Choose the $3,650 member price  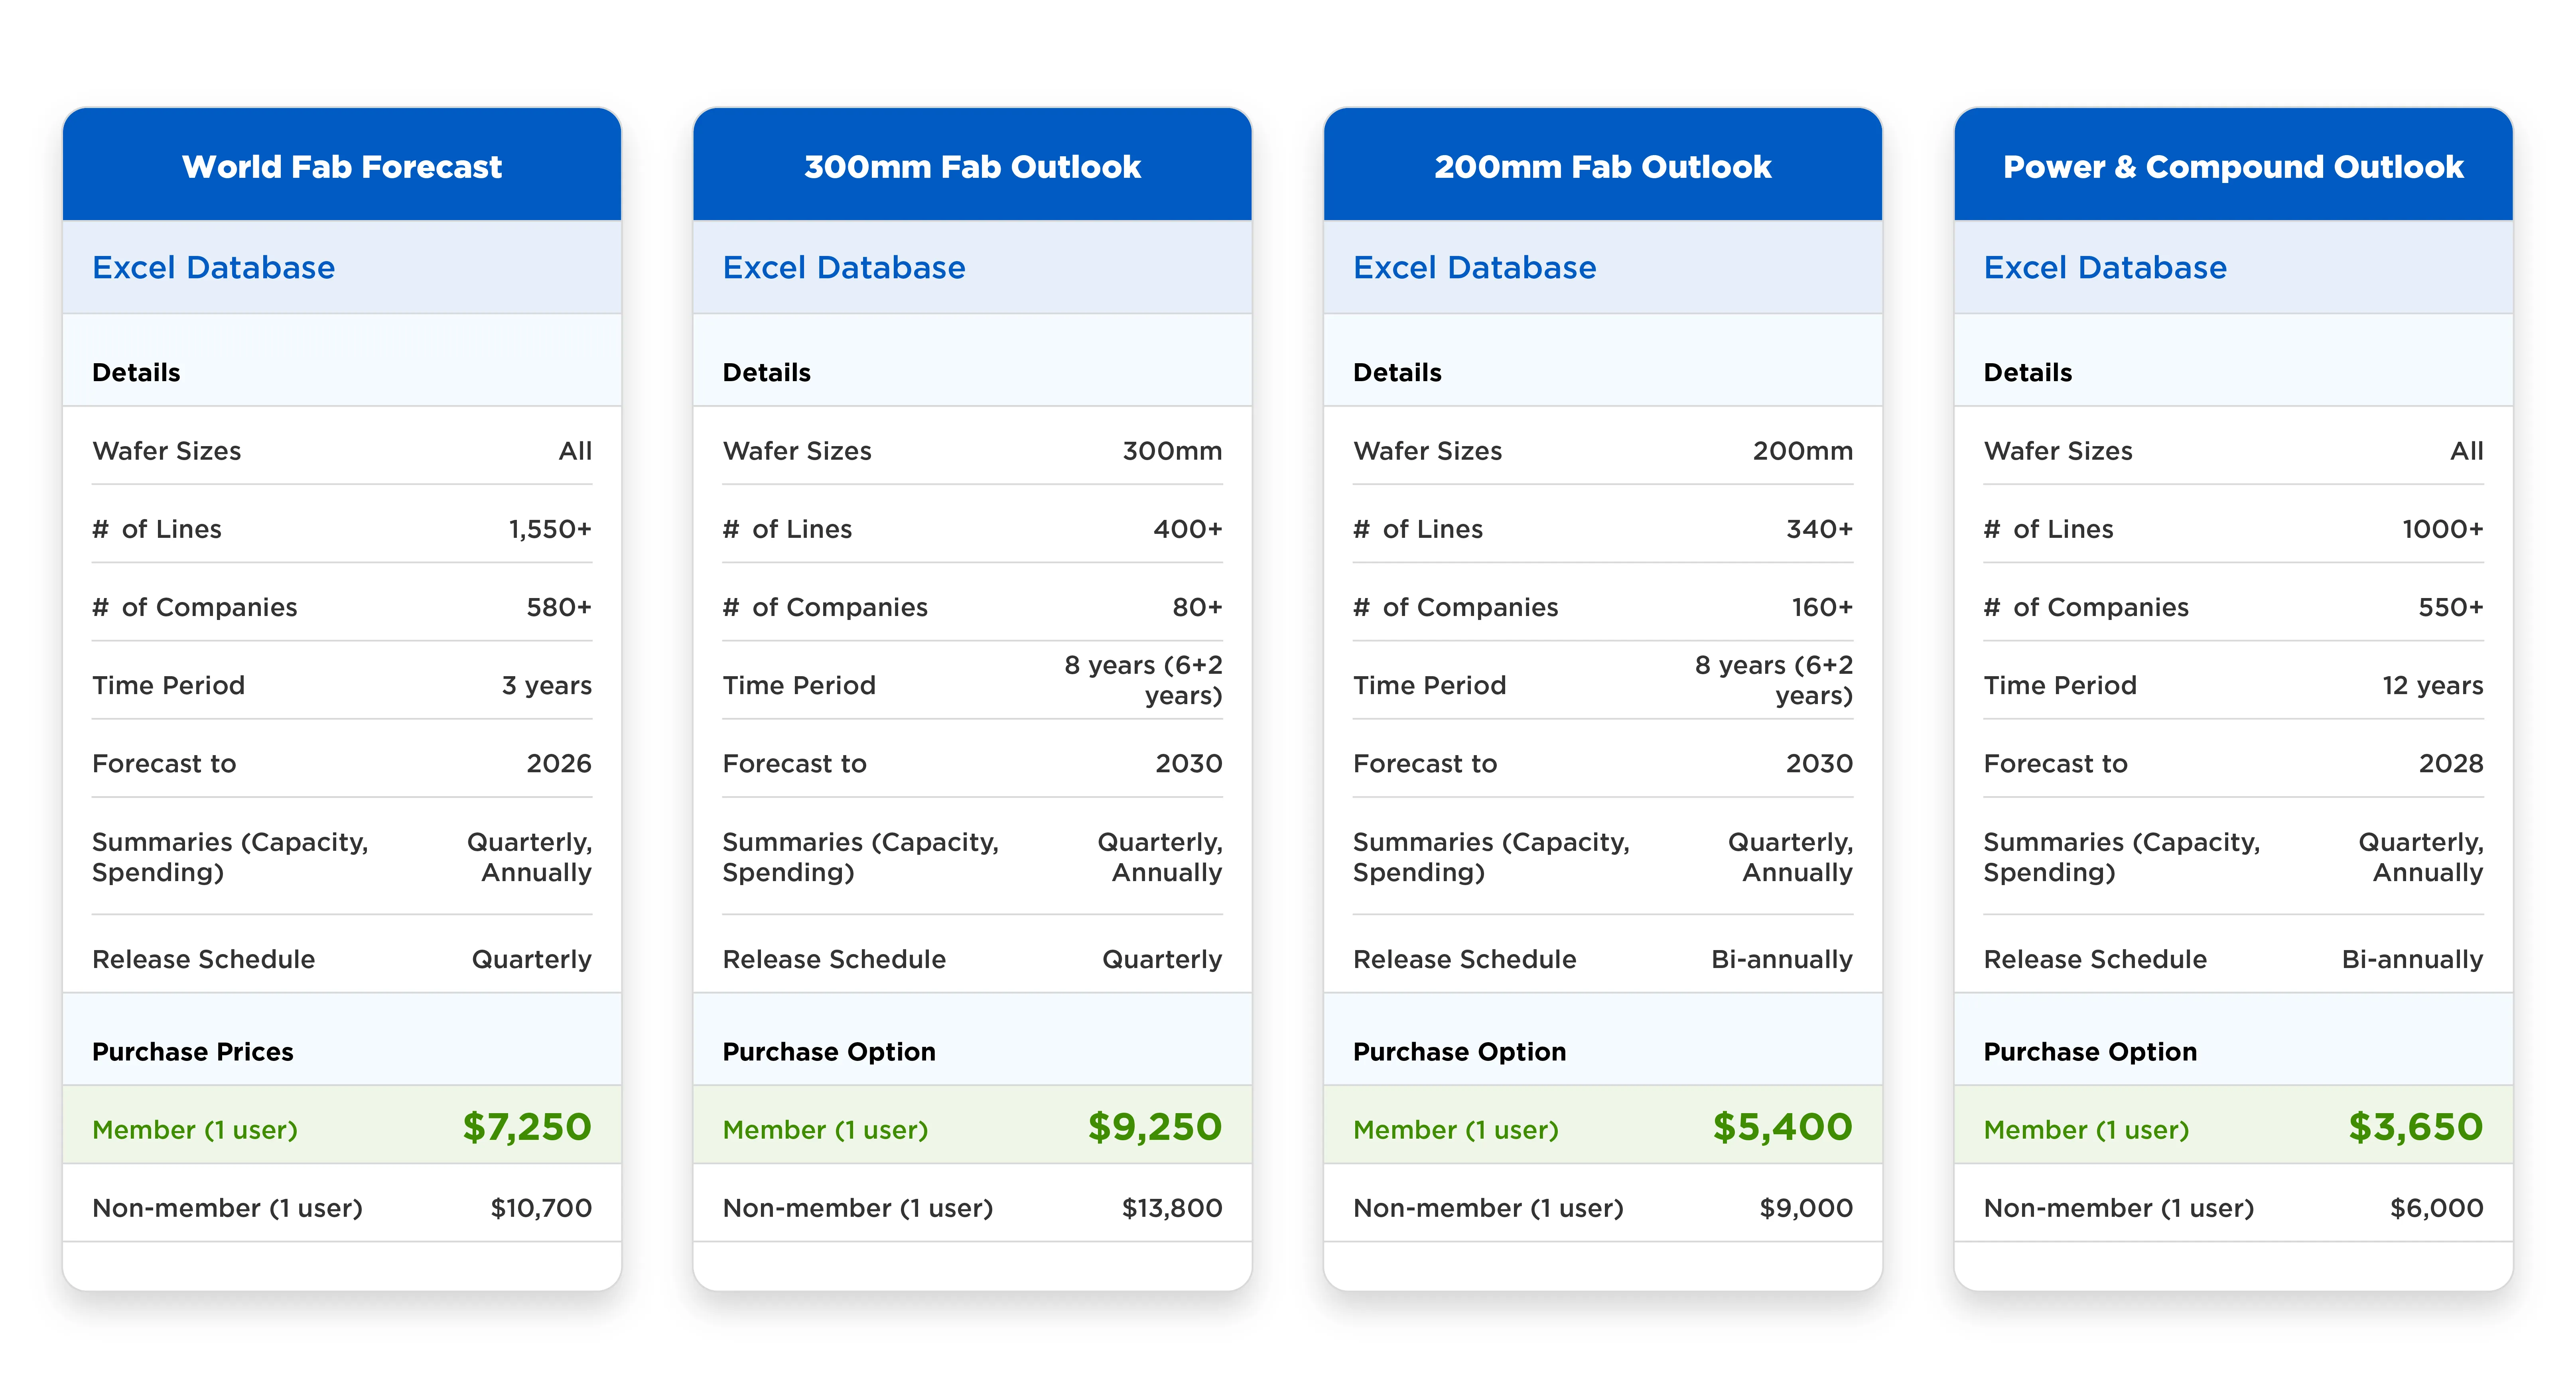pos(2416,1127)
